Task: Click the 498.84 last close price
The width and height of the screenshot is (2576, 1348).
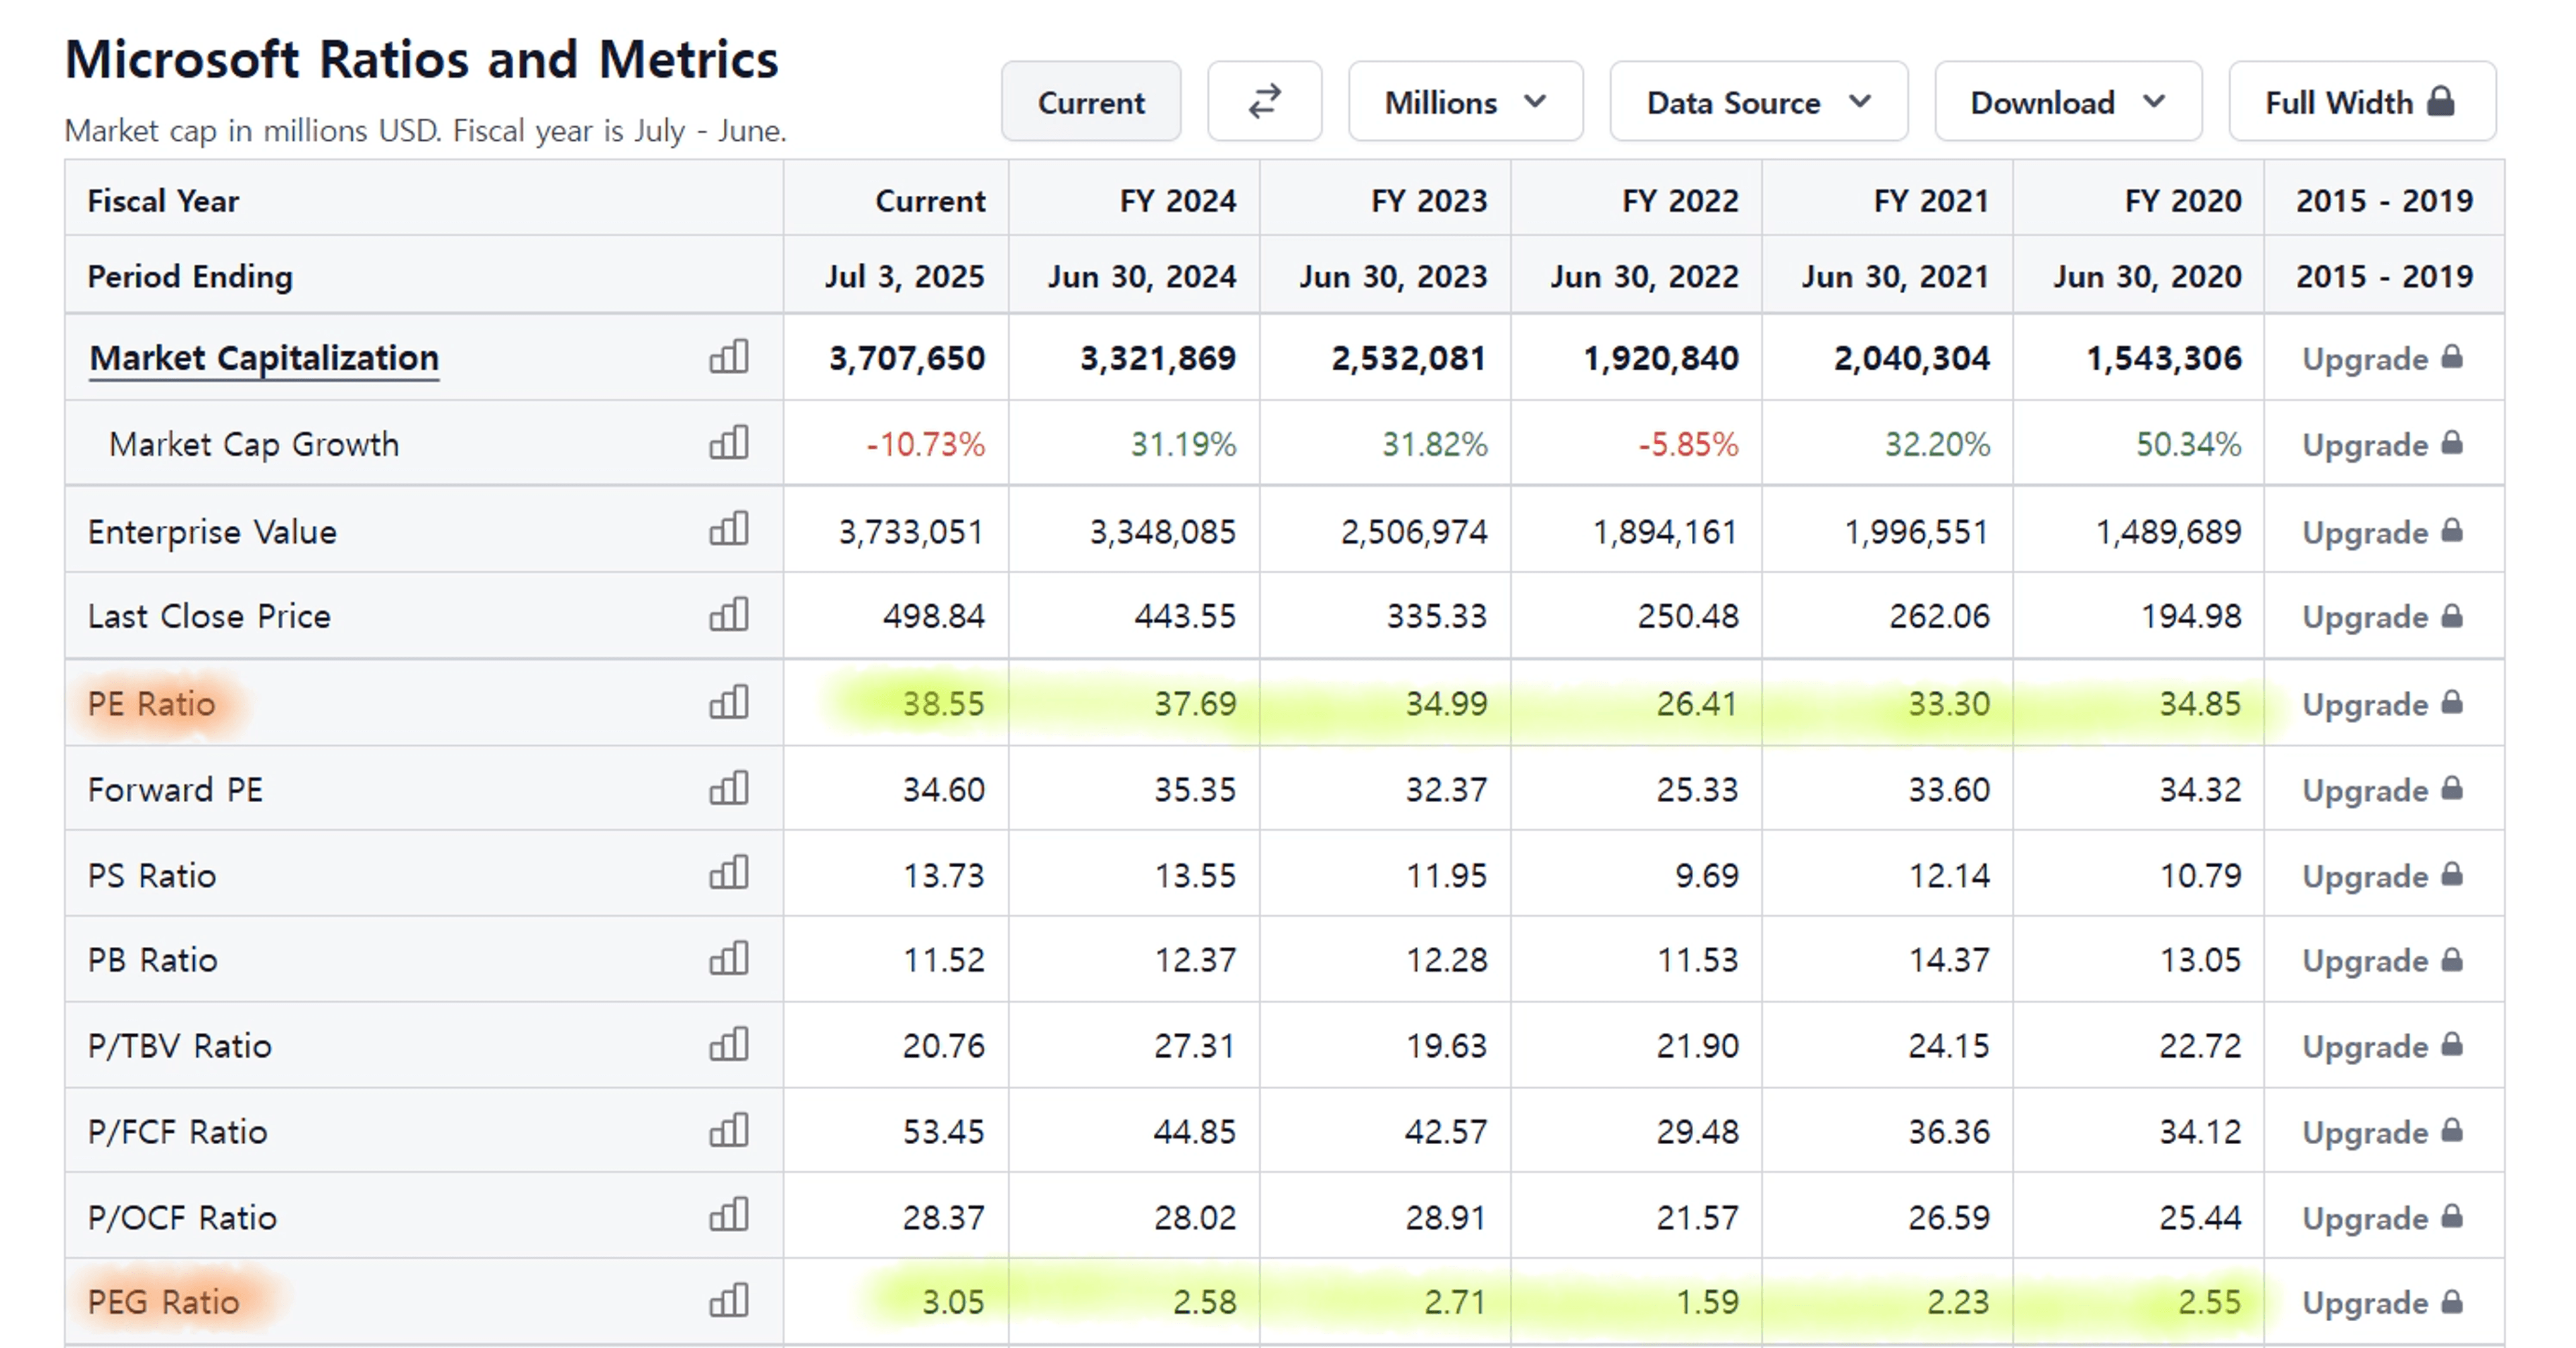Action: (934, 616)
